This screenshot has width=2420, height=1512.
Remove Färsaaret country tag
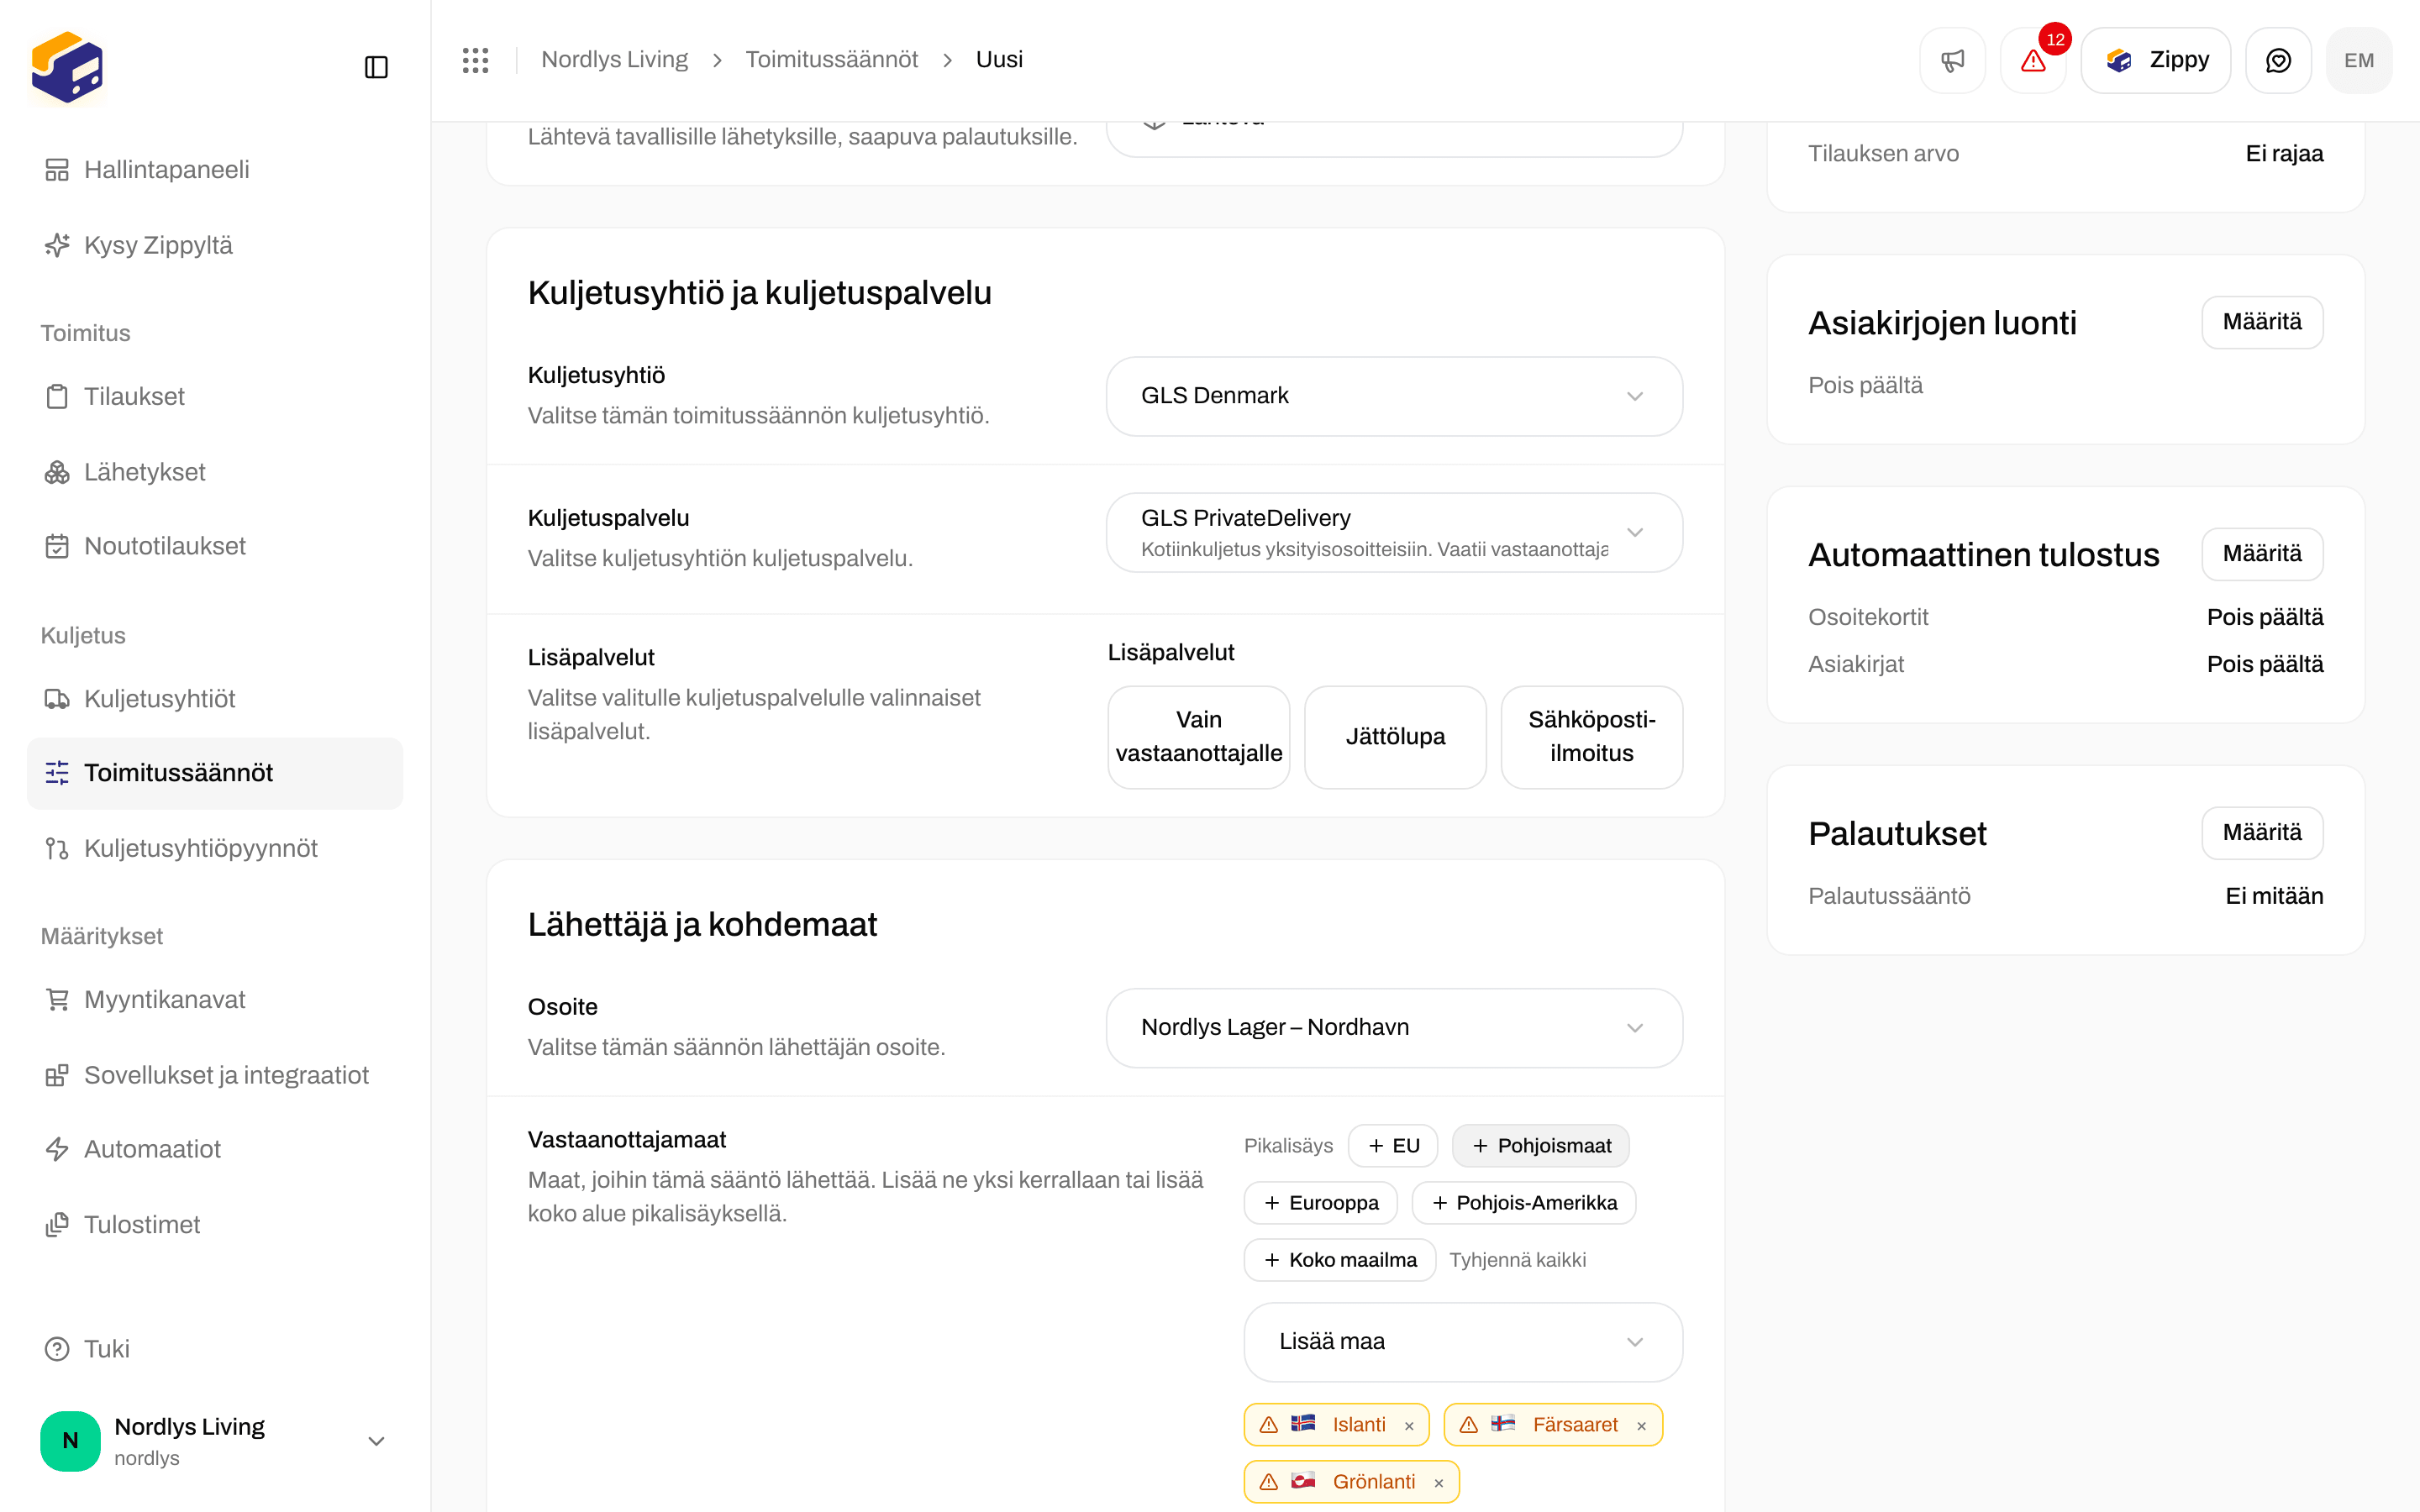[1641, 1426]
